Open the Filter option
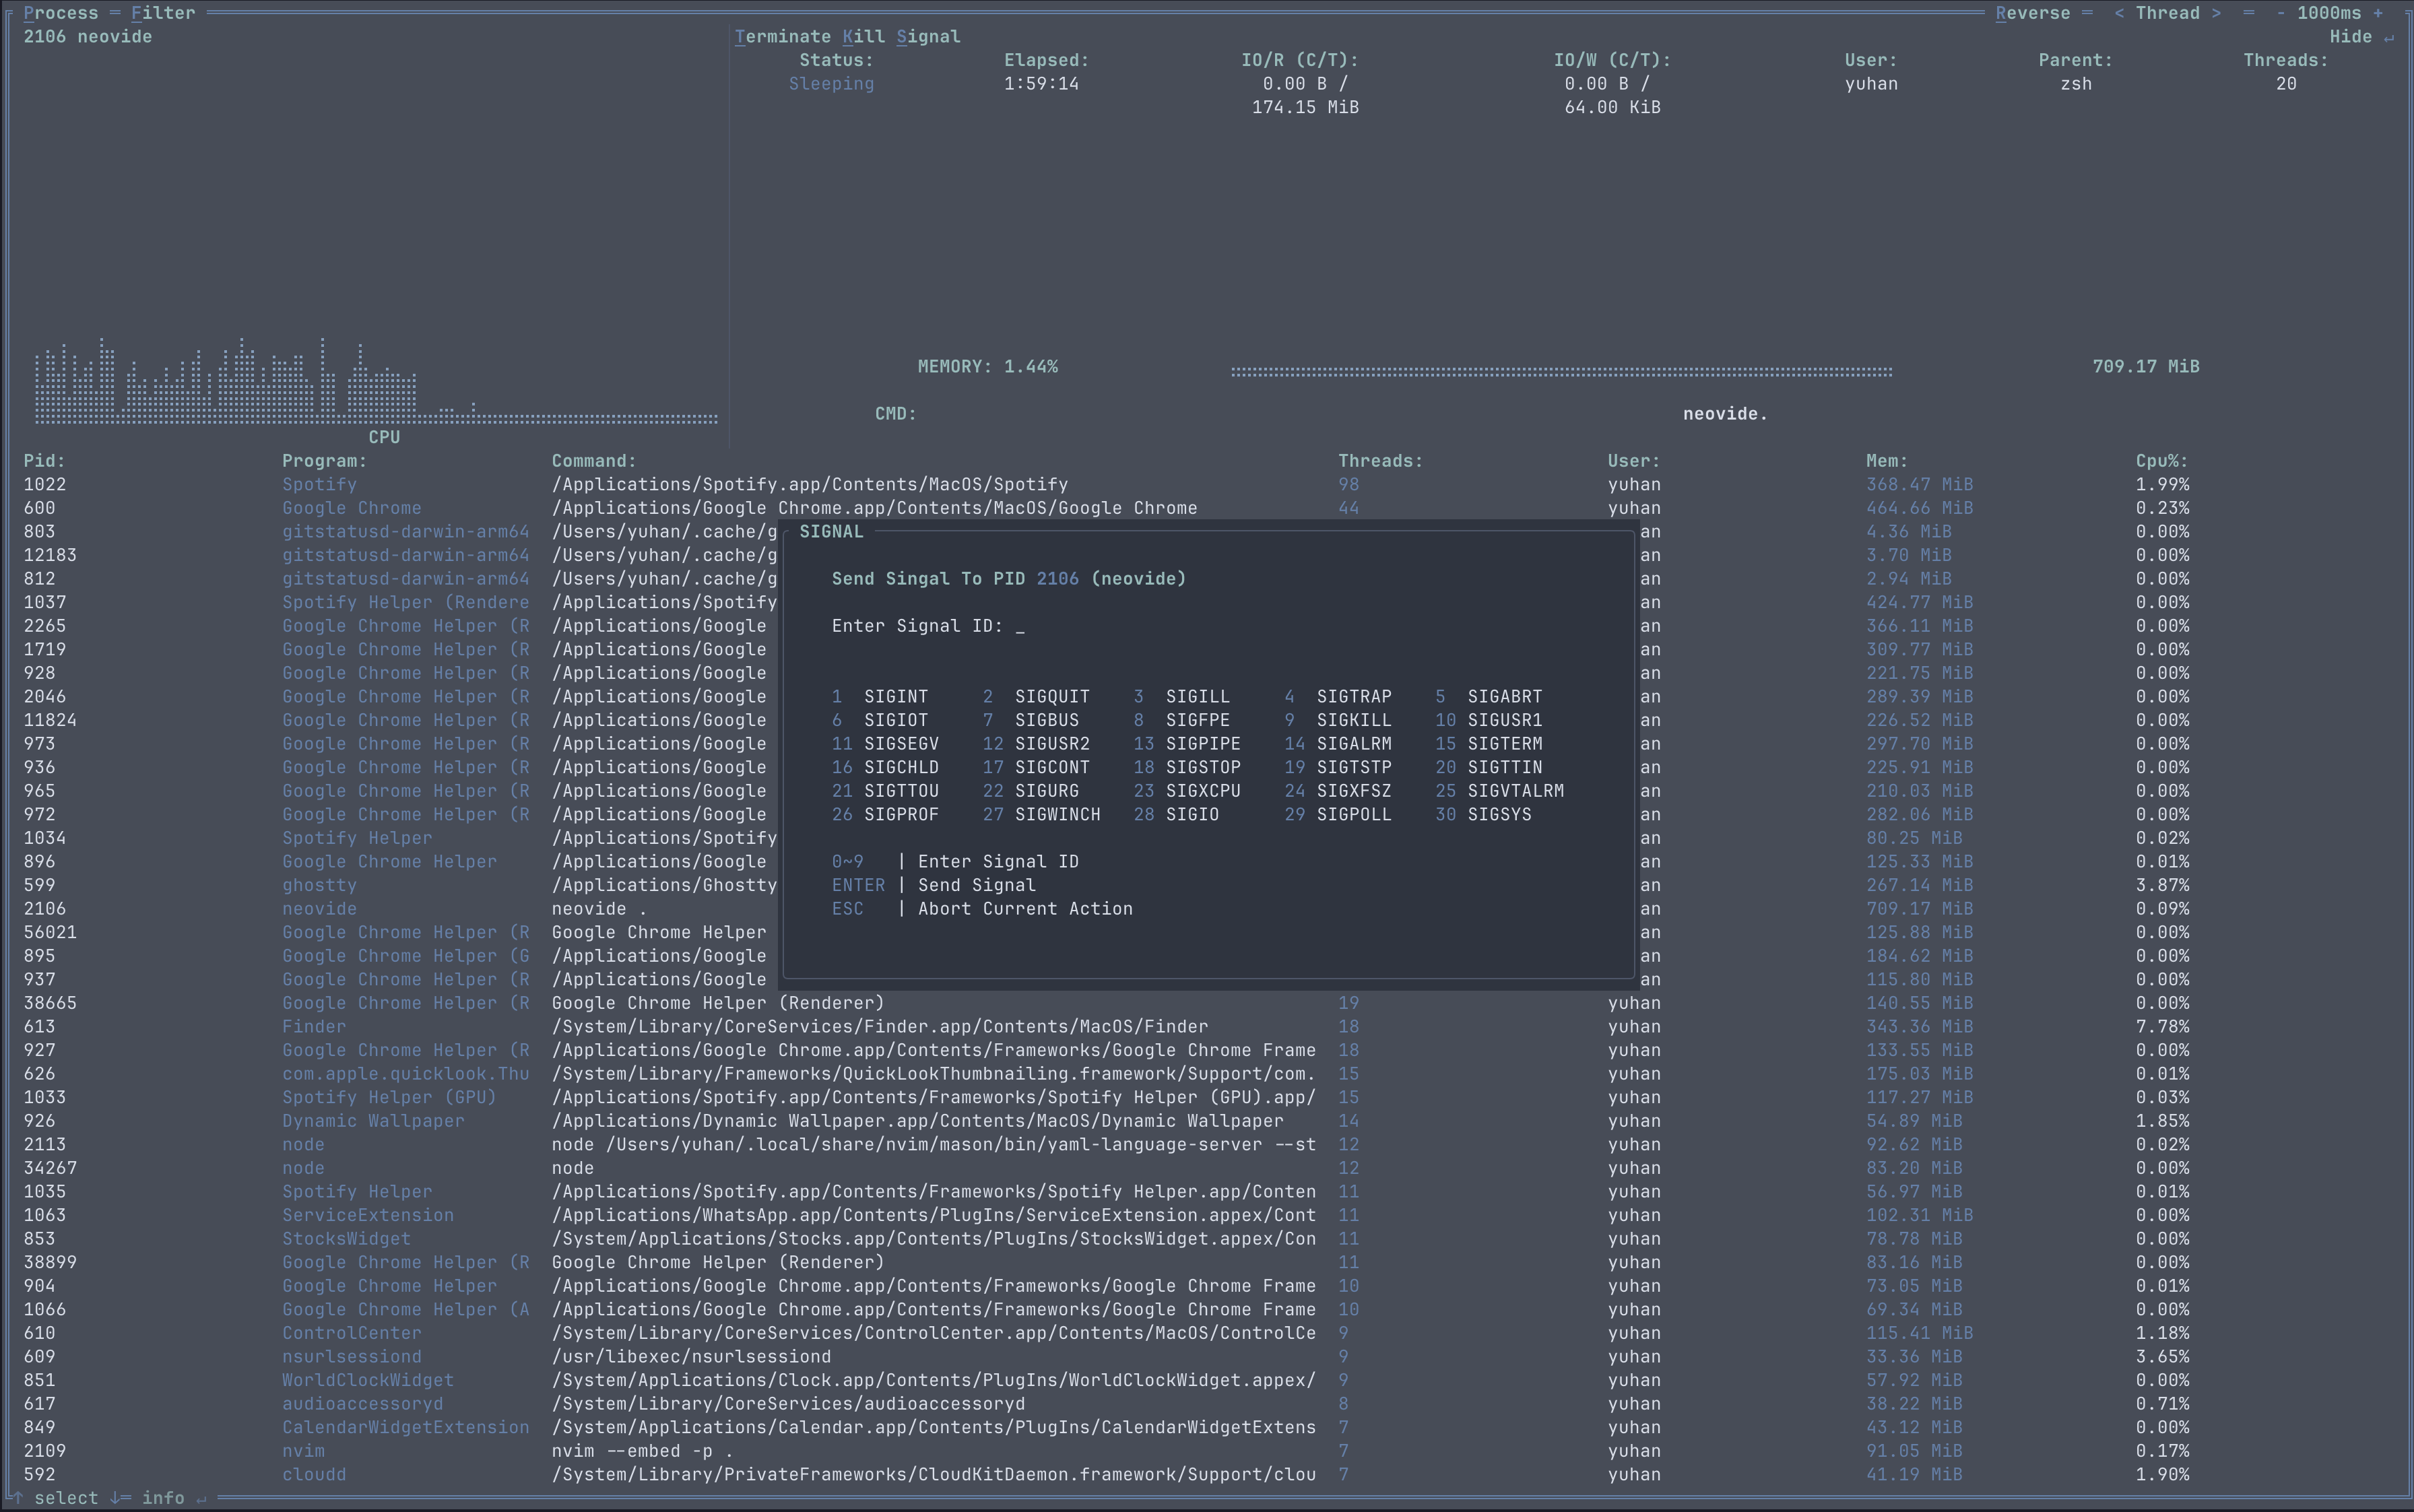The width and height of the screenshot is (2414, 1512). click(x=162, y=13)
